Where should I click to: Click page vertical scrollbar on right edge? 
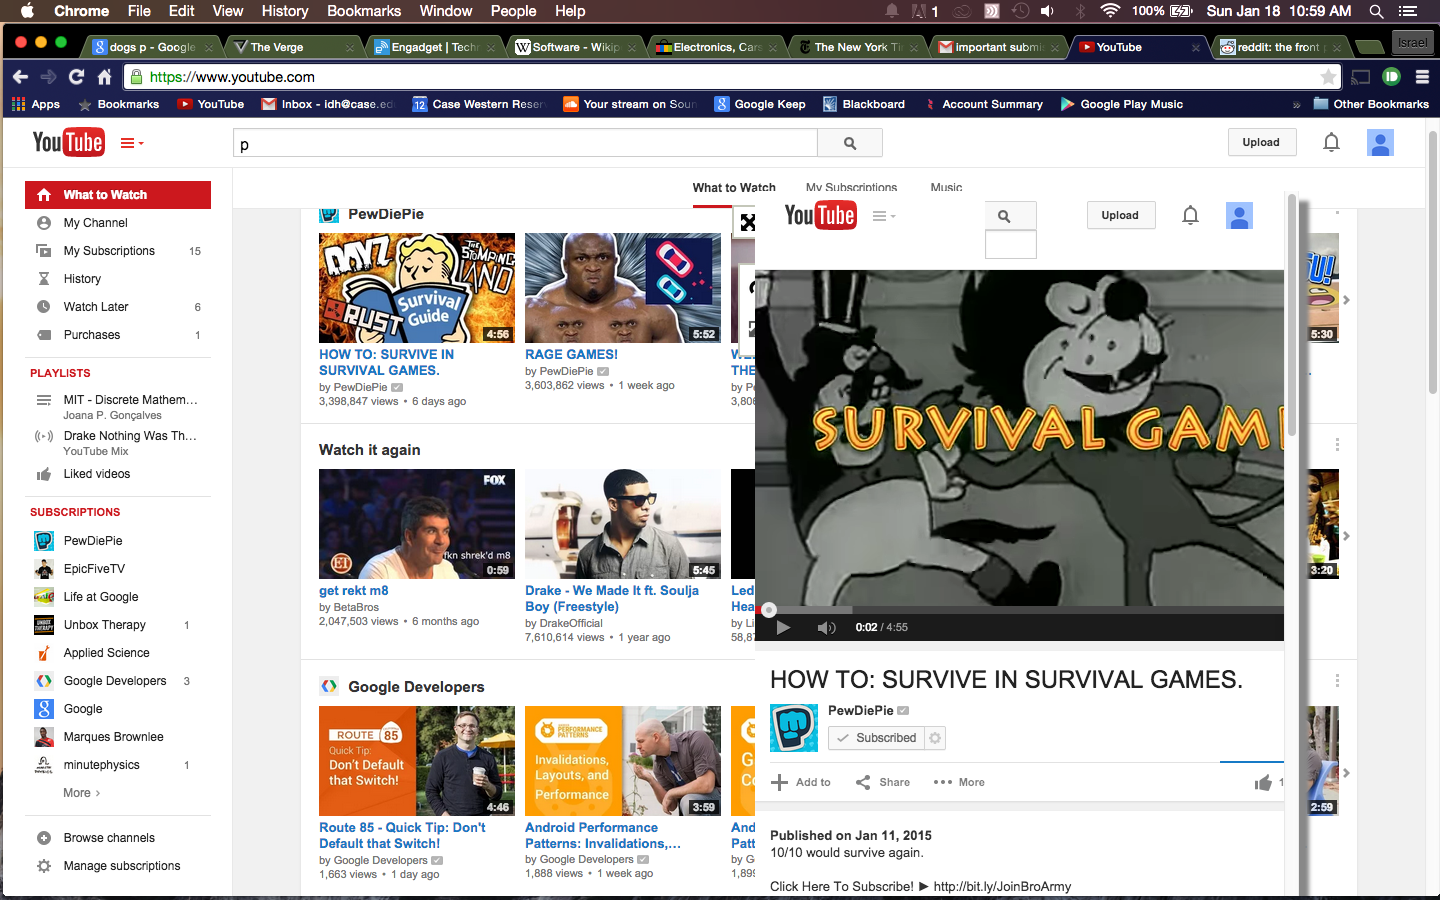click(x=1433, y=262)
